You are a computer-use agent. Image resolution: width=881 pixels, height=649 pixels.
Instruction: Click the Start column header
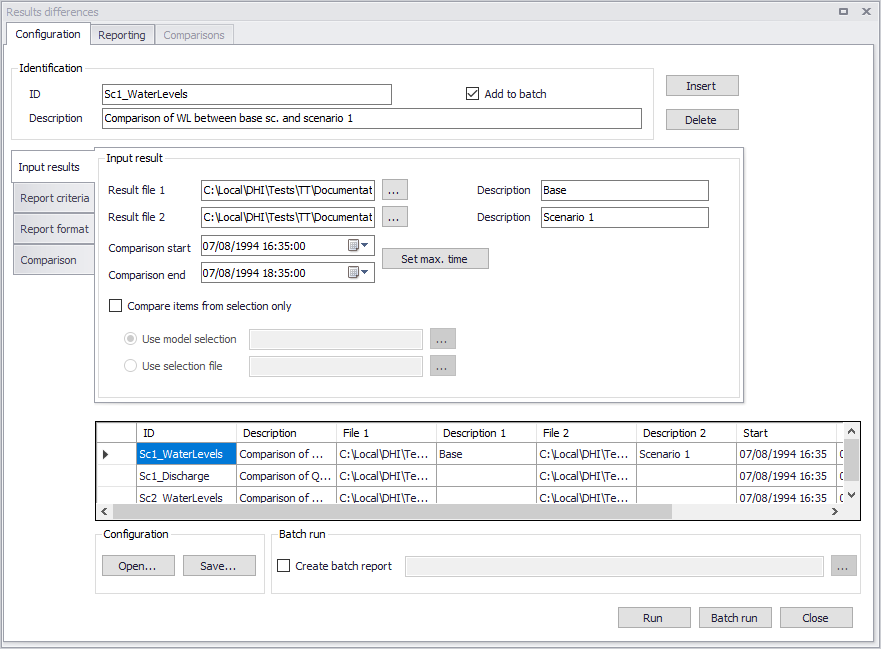786,433
